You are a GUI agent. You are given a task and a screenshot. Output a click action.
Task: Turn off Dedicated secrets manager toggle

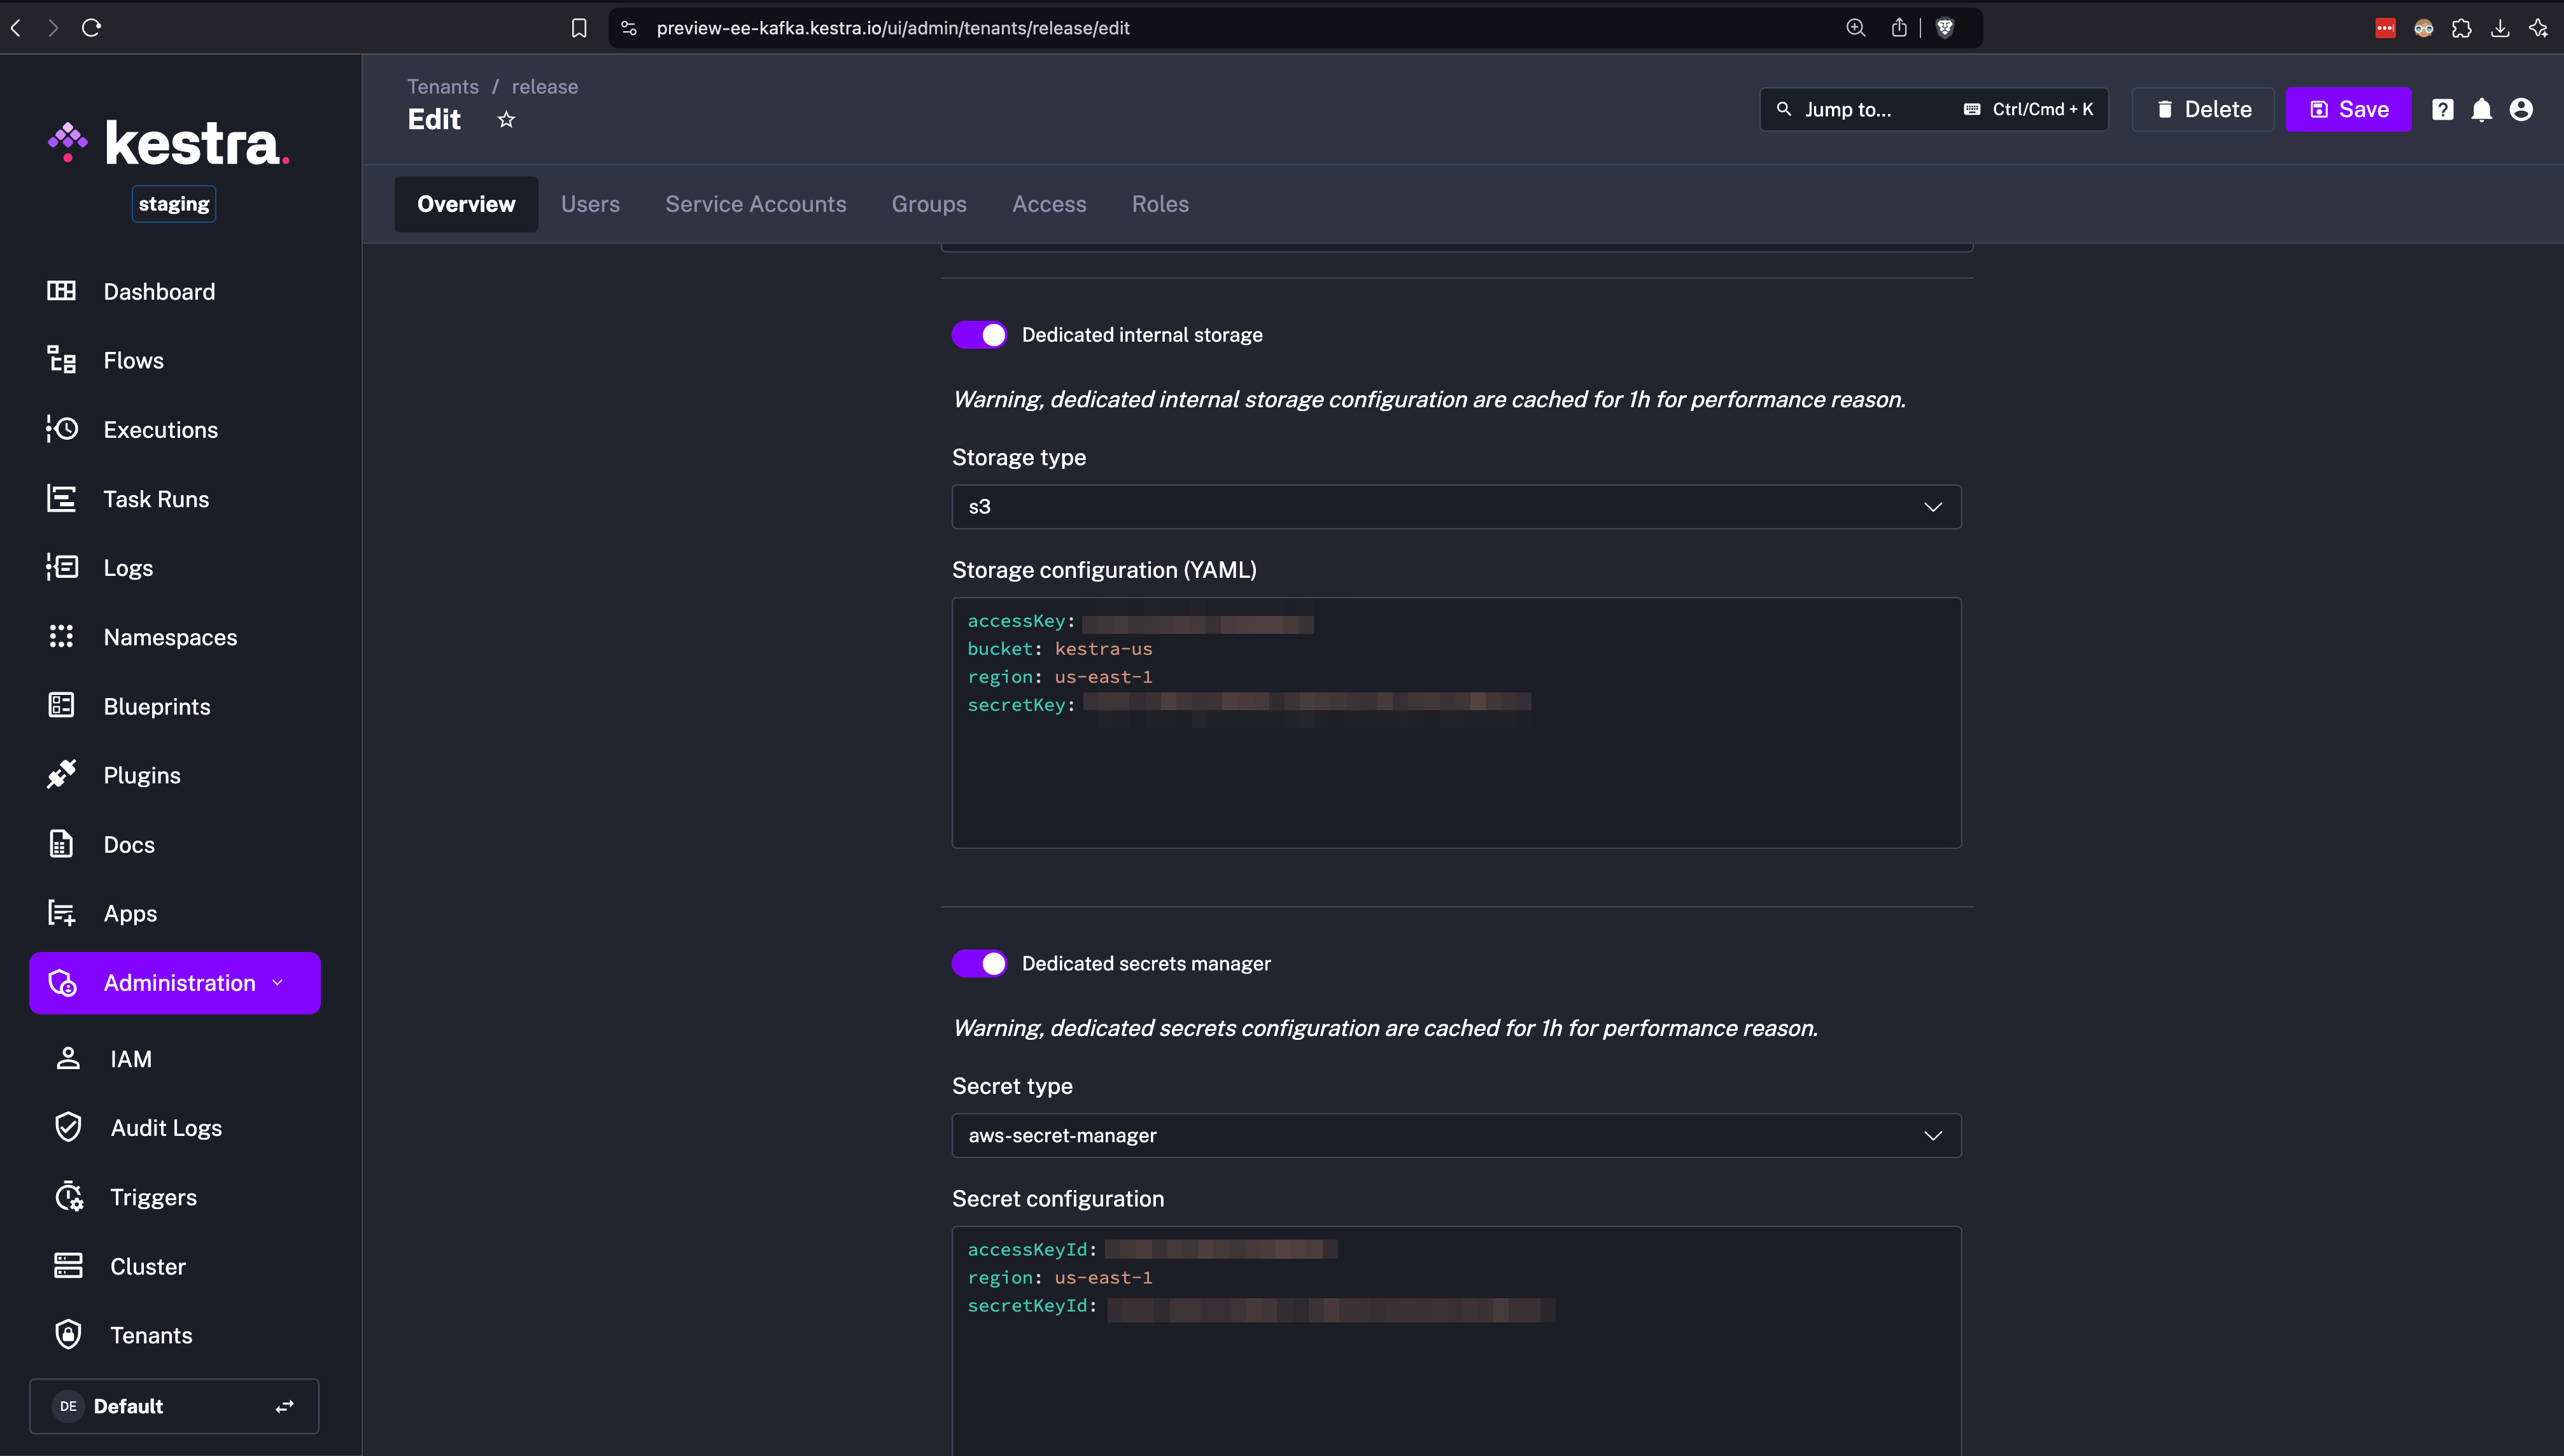click(979, 964)
